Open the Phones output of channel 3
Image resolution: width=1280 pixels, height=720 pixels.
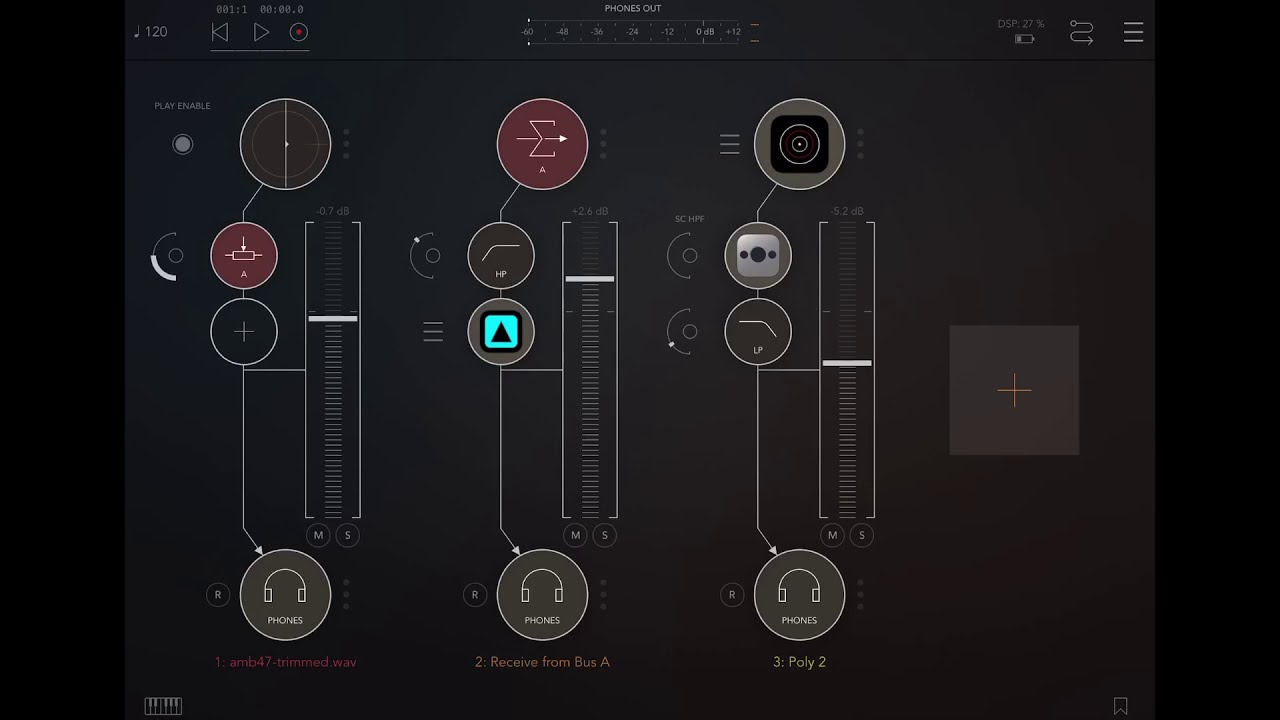coord(799,595)
